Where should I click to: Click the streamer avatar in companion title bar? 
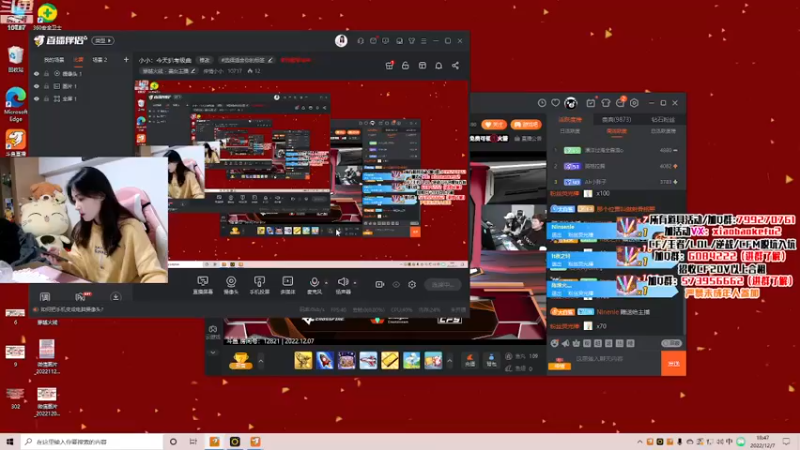341,40
